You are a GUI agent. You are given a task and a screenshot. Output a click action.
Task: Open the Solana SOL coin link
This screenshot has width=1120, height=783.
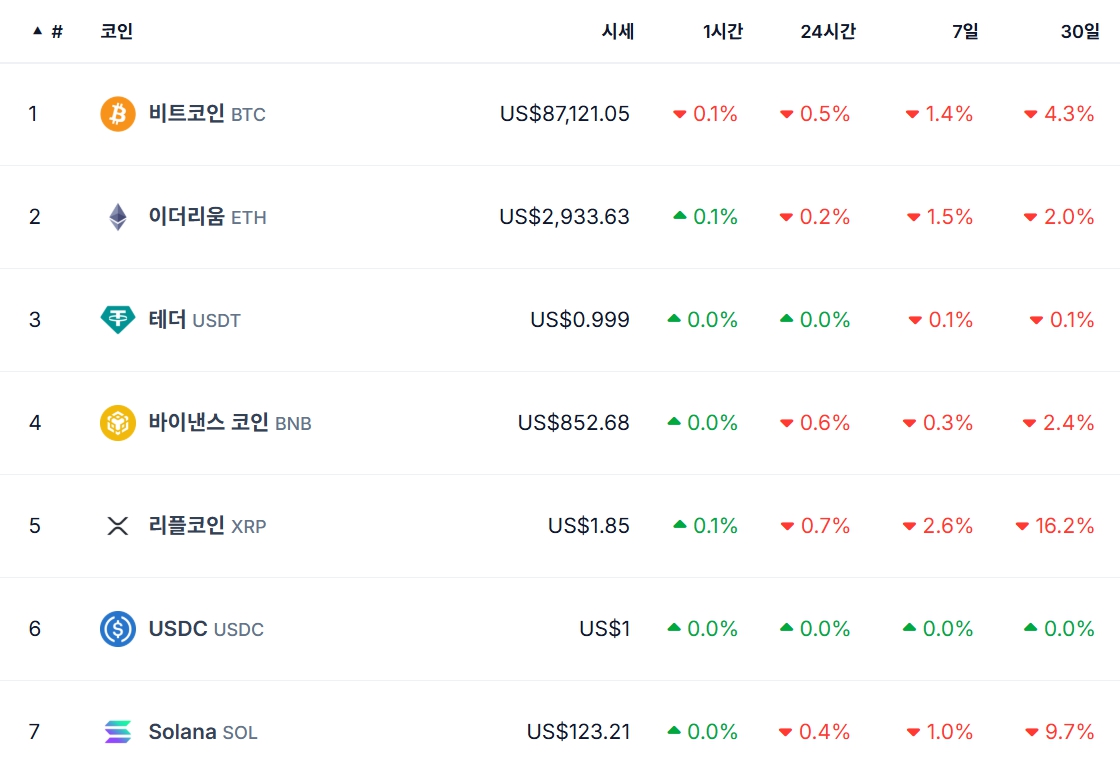pyautogui.click(x=202, y=732)
